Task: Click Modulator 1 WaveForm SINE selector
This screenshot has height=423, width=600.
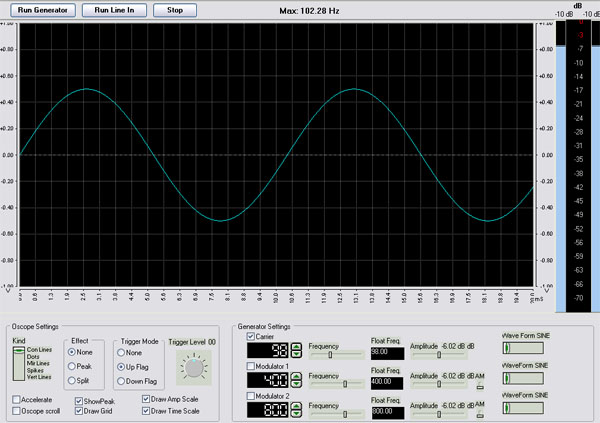Action: pos(523,378)
